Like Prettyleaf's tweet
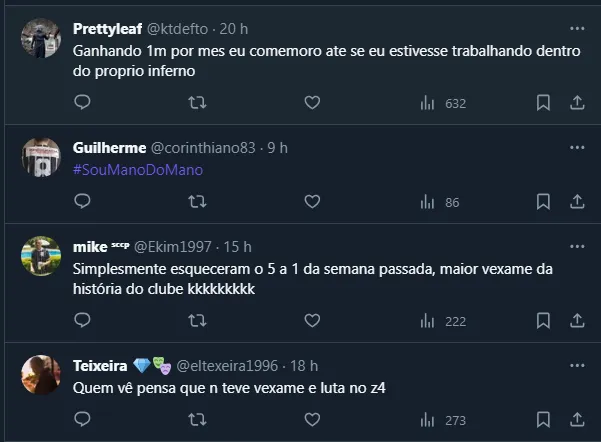 click(312, 102)
